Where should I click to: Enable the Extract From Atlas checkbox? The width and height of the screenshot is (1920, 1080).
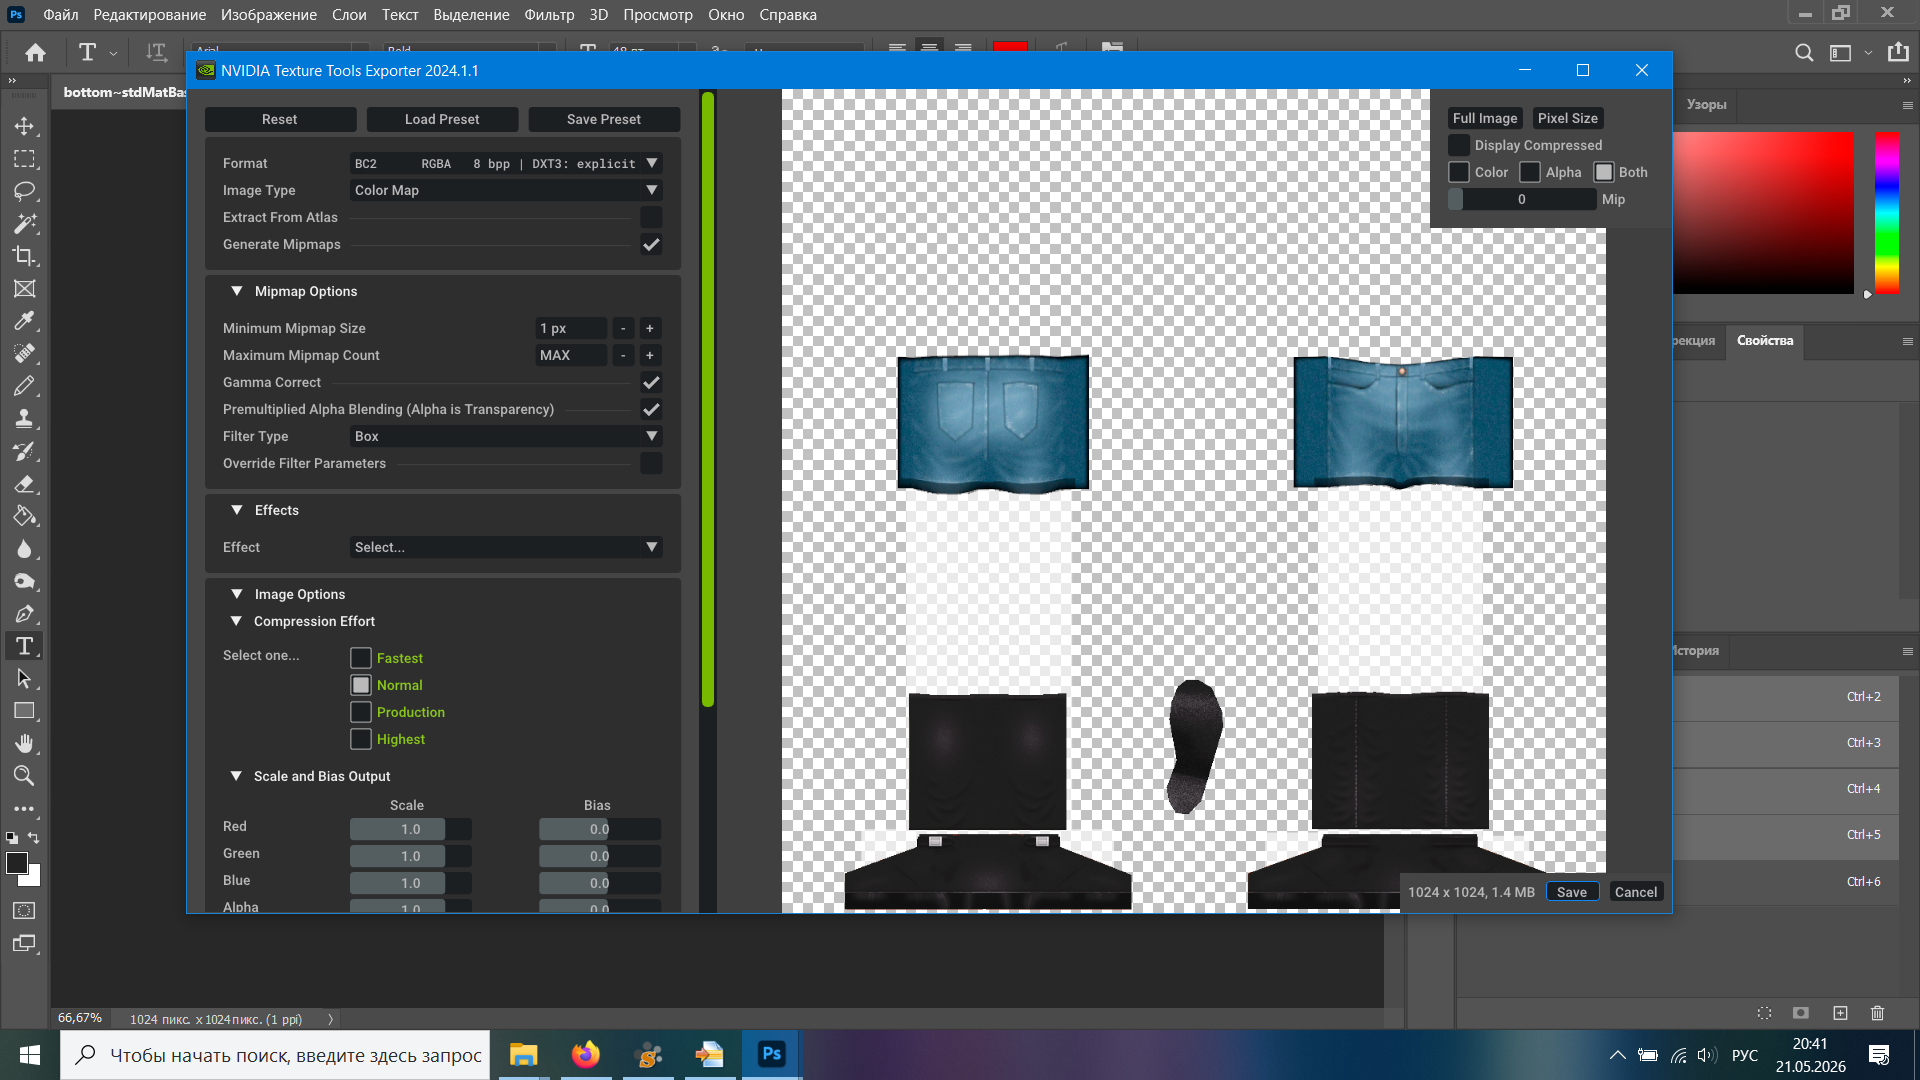(x=651, y=217)
